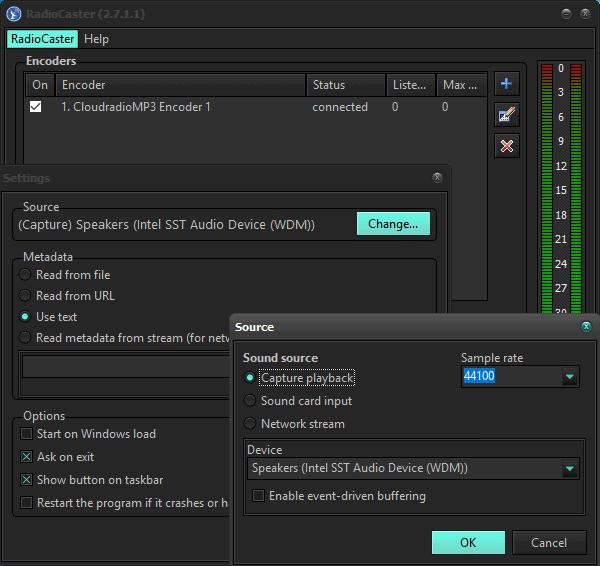Toggle Enable event-driven buffering checkbox
The height and width of the screenshot is (566, 600).
point(259,496)
